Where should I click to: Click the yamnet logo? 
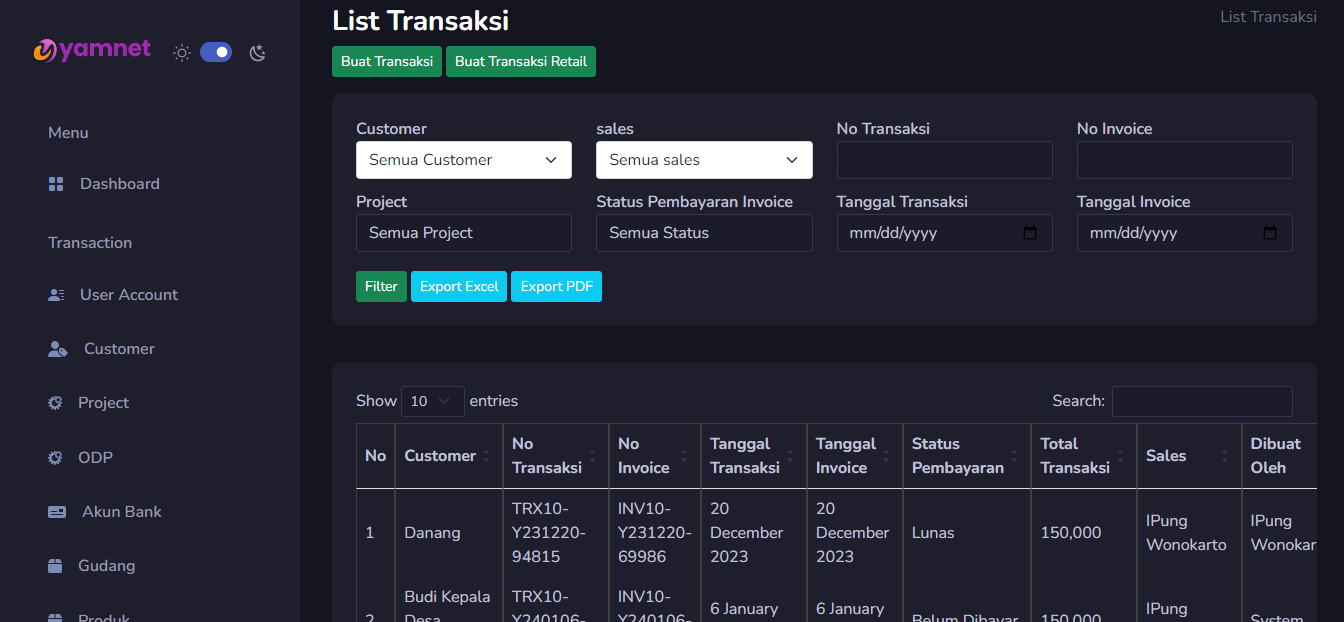[x=92, y=50]
